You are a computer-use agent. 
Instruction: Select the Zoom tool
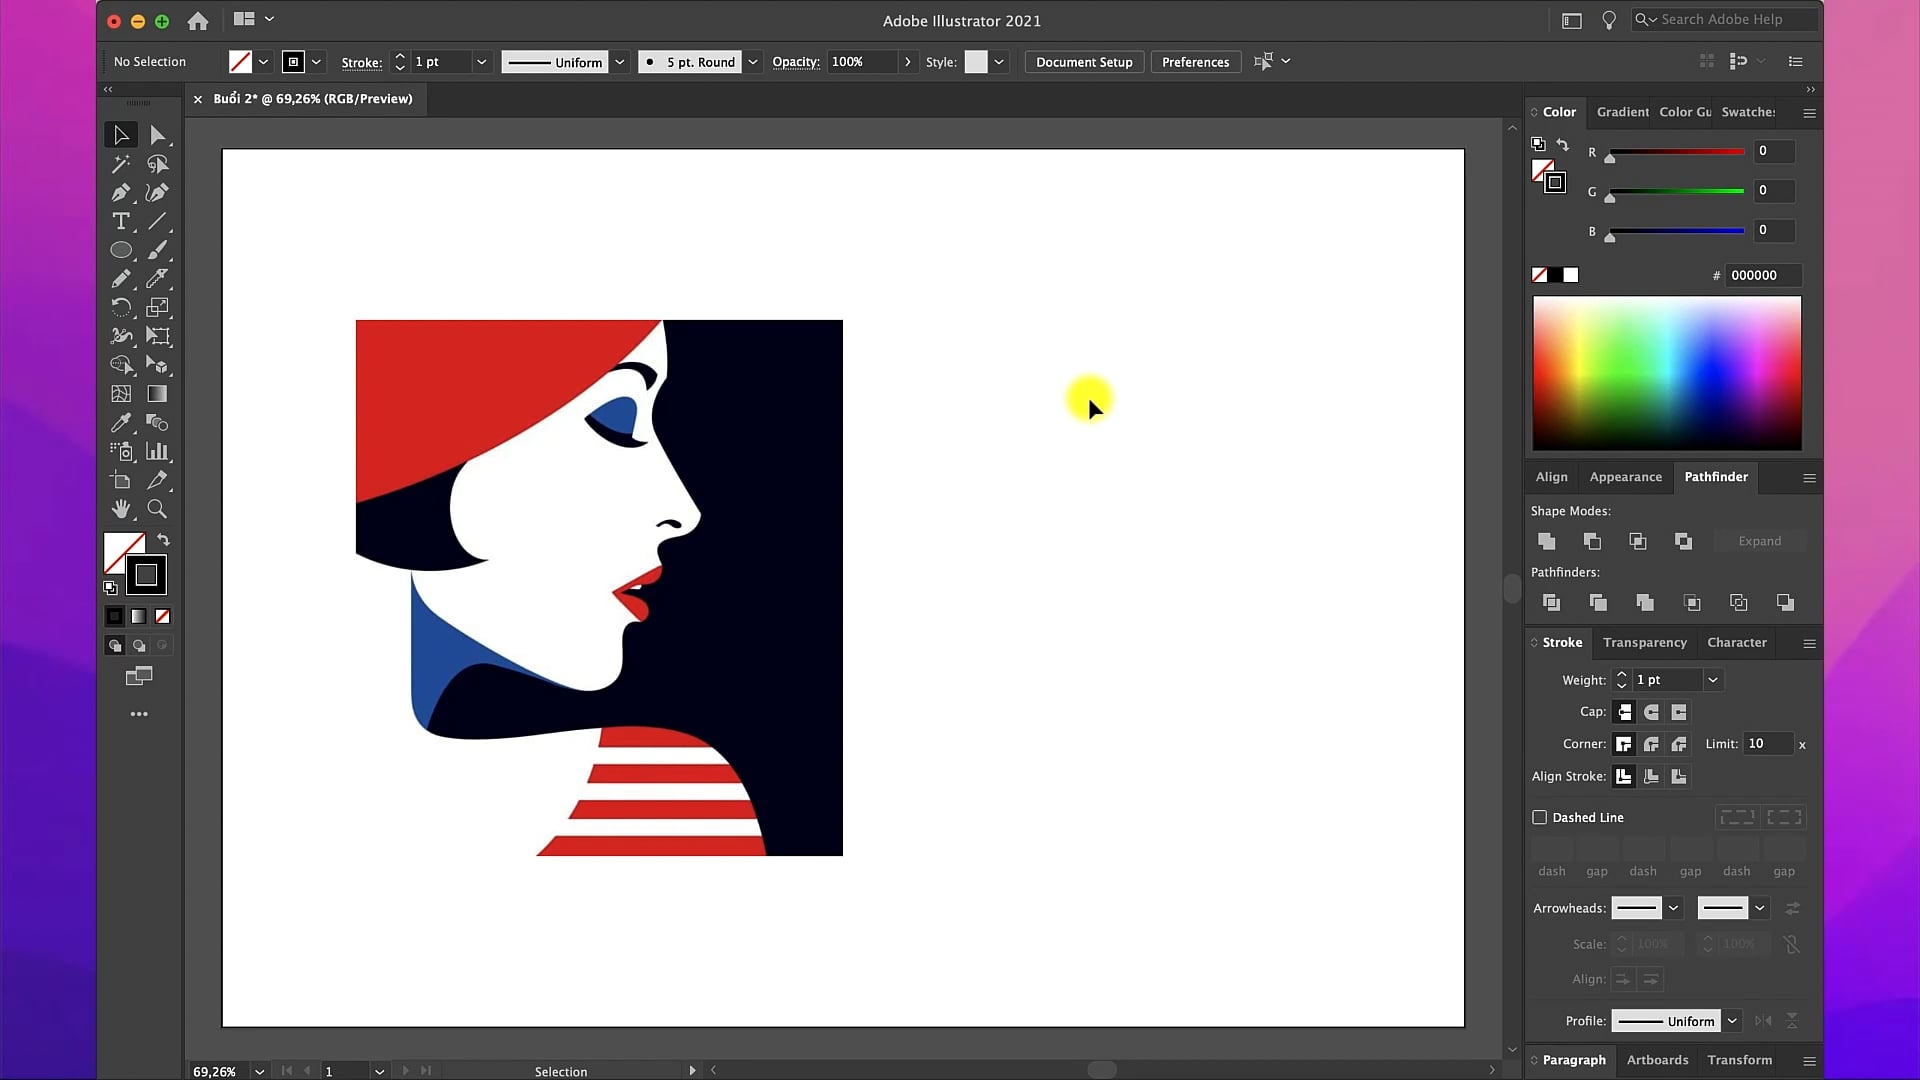(x=157, y=509)
